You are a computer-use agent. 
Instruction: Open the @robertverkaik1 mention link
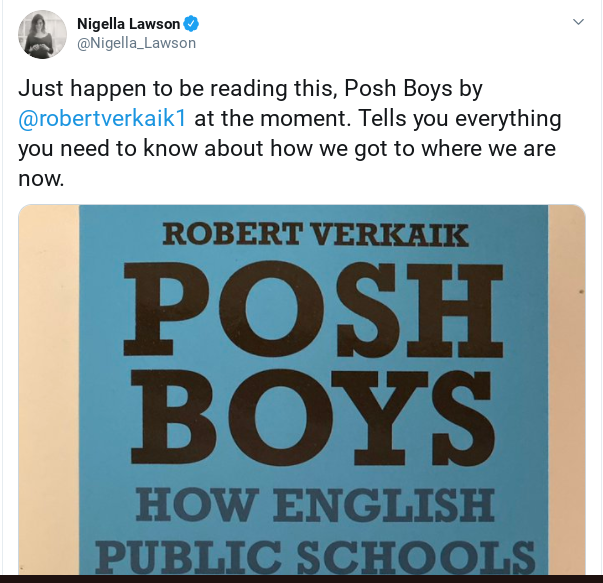102,119
